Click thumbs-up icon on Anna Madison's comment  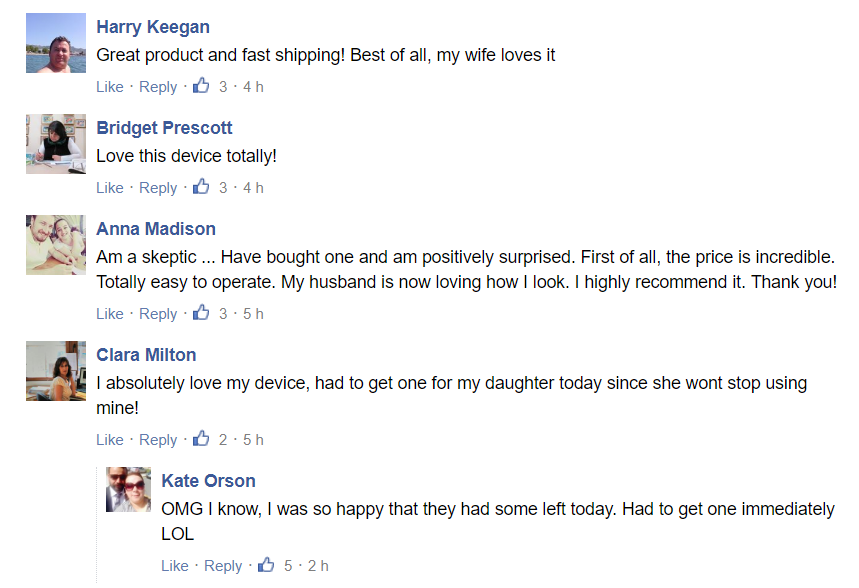click(201, 313)
